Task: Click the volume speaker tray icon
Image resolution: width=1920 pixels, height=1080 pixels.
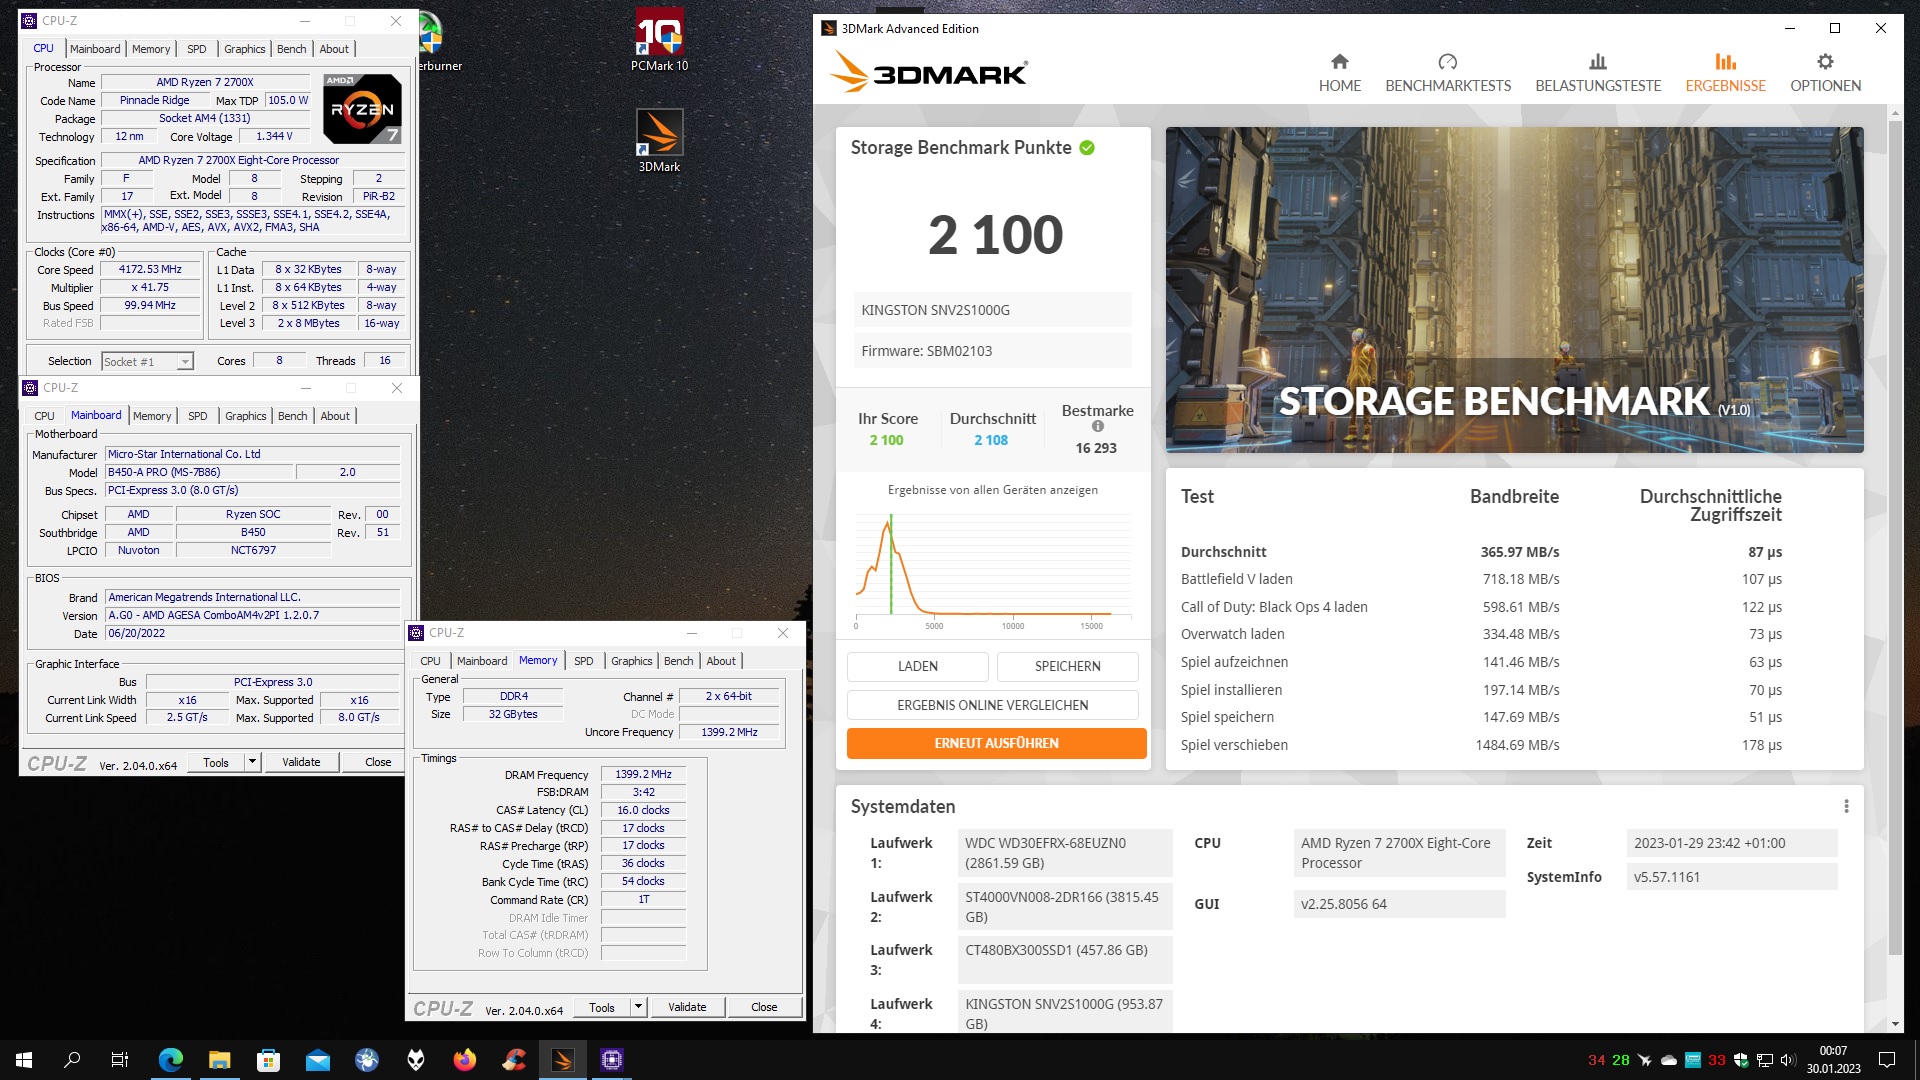Action: [x=1788, y=1060]
